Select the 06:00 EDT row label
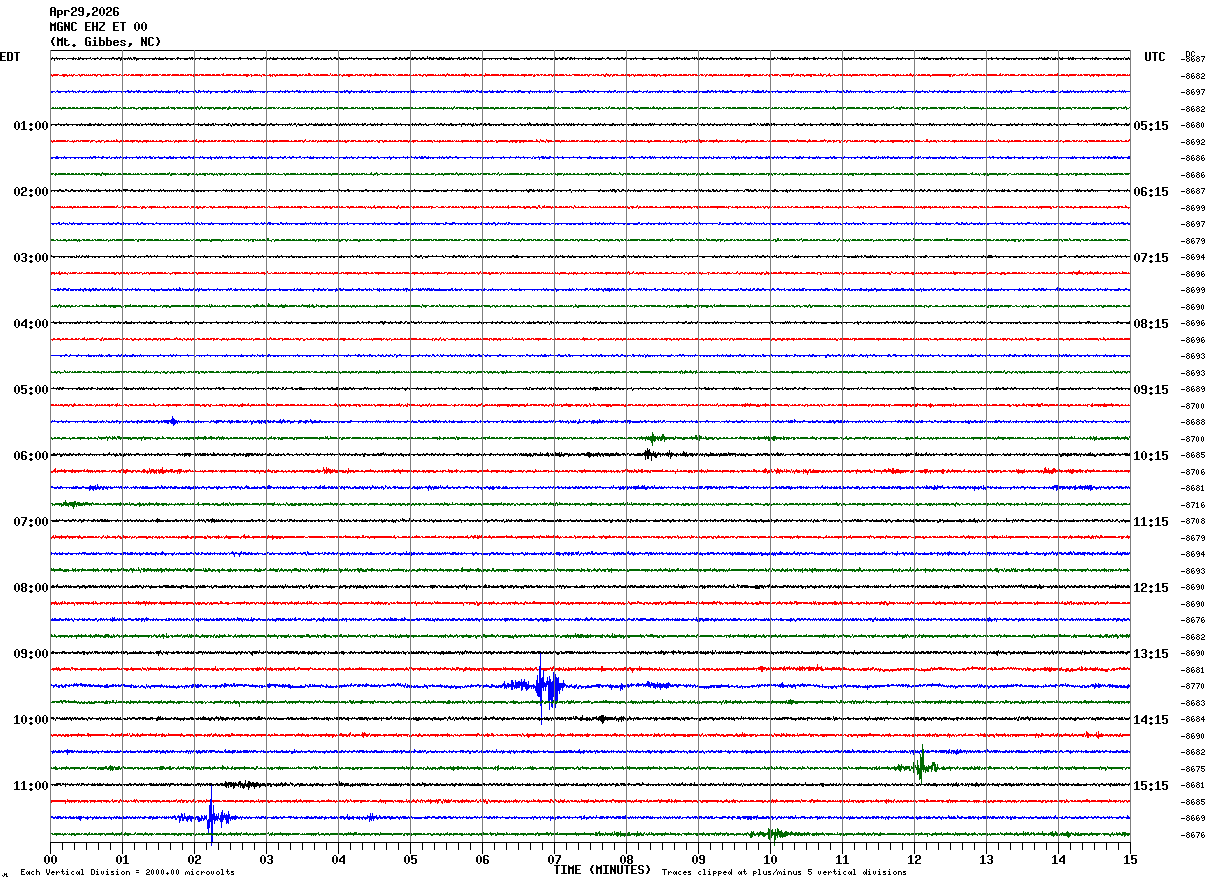The image size is (1210, 886). [x=30, y=456]
